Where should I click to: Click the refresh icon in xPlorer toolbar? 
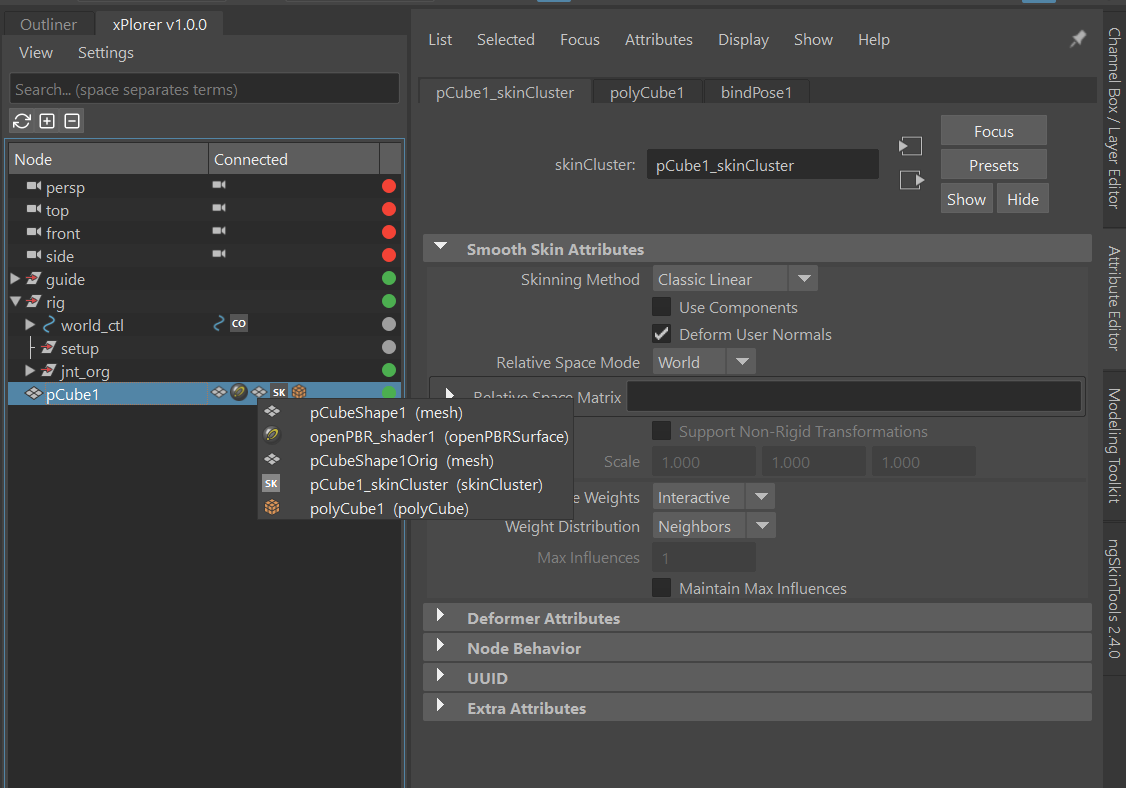[x=22, y=121]
